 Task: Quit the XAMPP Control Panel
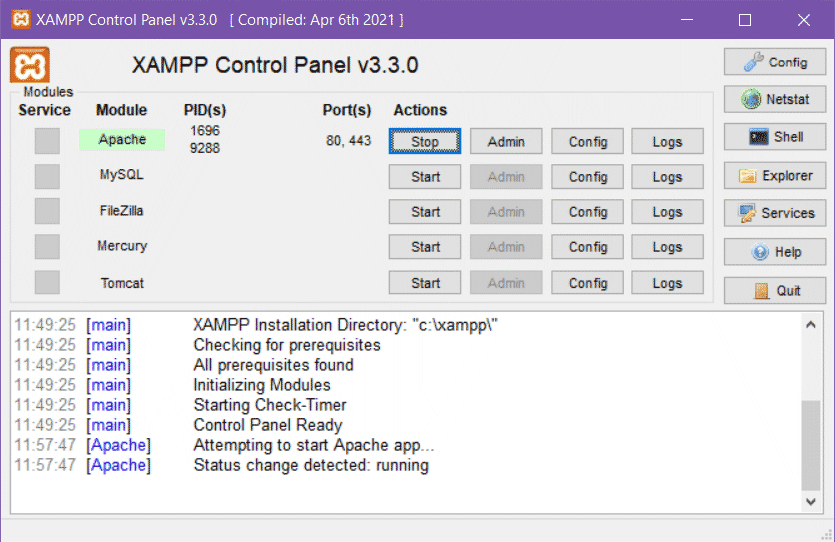775,290
